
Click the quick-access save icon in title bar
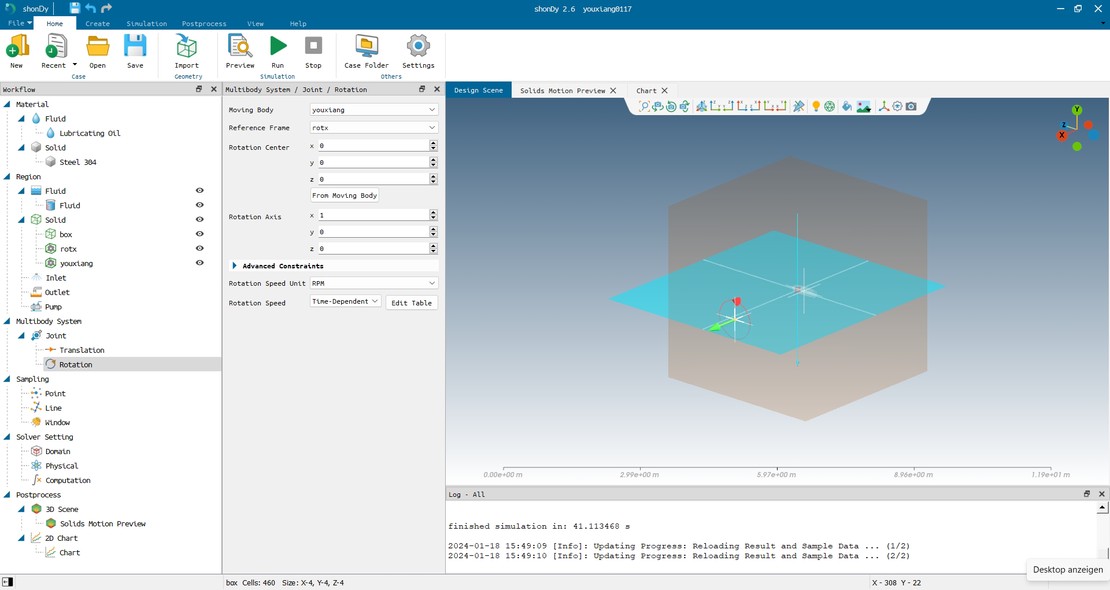(x=75, y=8)
